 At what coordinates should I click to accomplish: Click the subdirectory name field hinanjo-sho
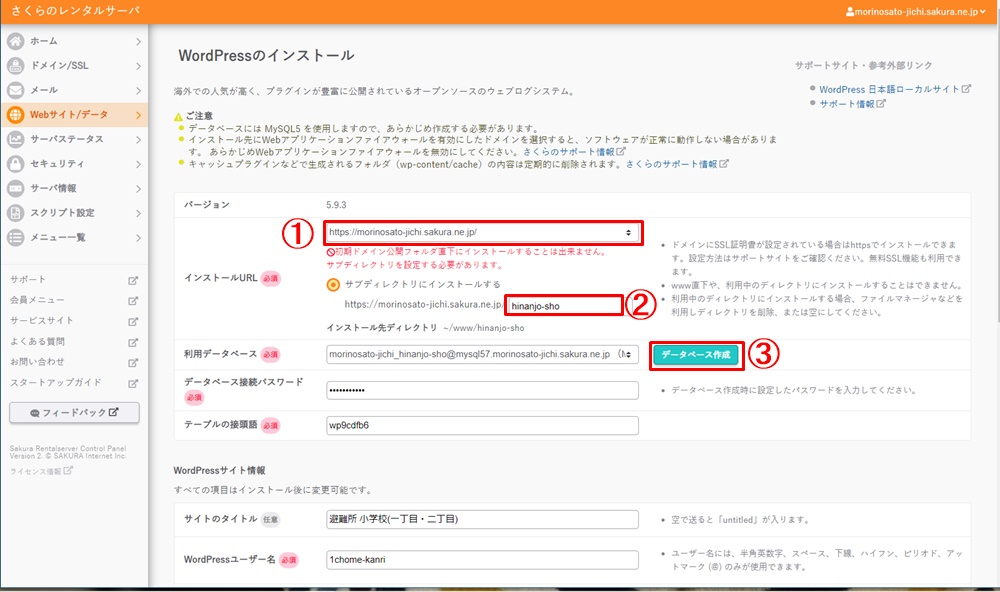pos(564,306)
